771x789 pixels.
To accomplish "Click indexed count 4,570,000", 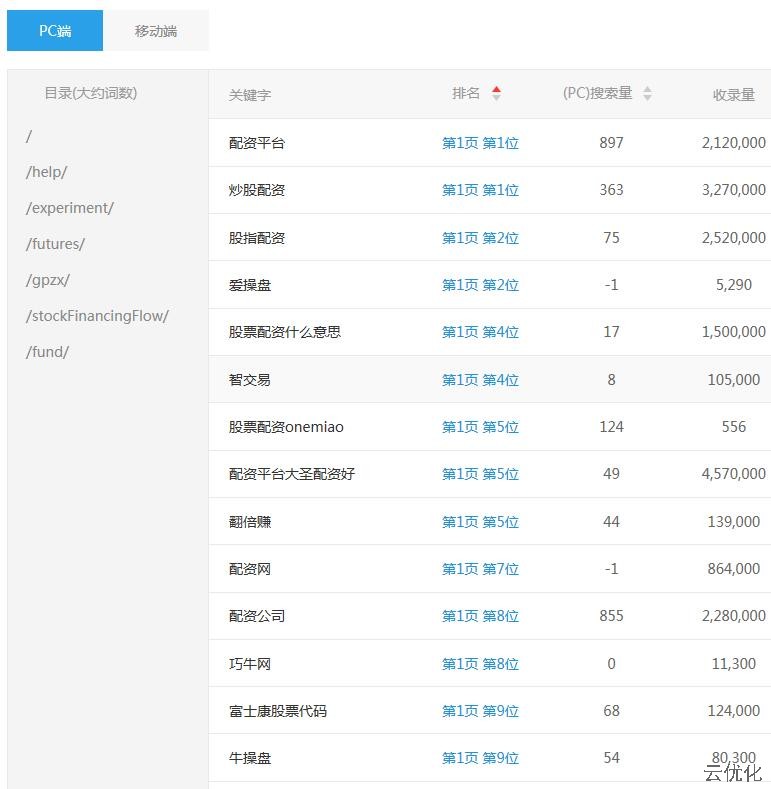I will [x=734, y=474].
